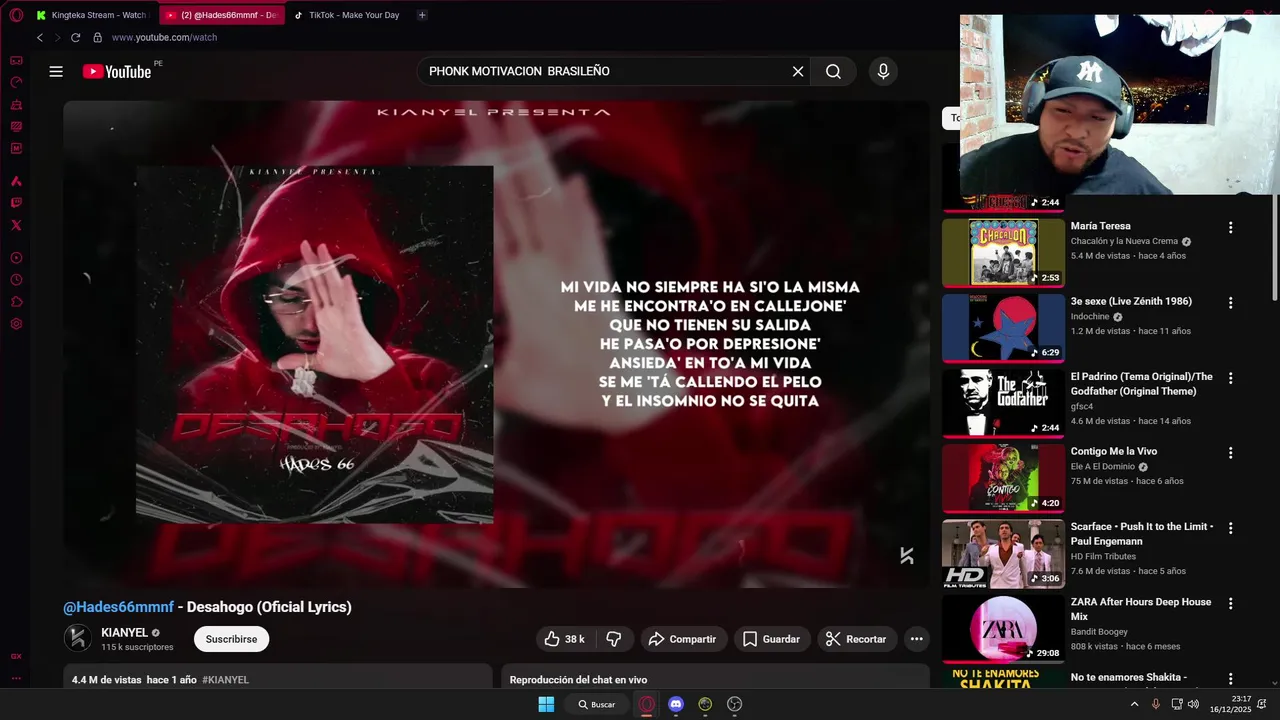This screenshot has height=720, width=1280.
Task: Play 3e sexe (Live Zénith 1986) thumbnail
Action: click(x=1003, y=328)
